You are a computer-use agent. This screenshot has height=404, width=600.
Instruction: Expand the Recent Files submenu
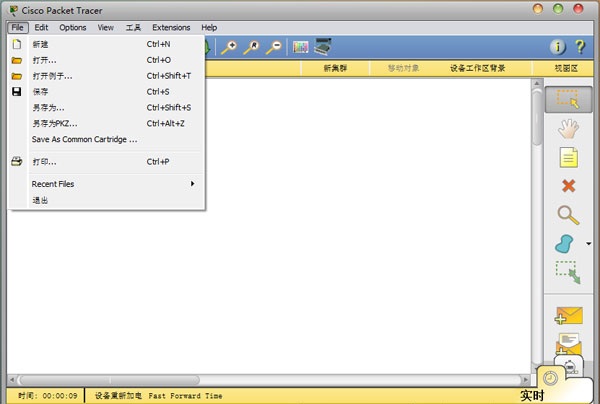[x=110, y=184]
